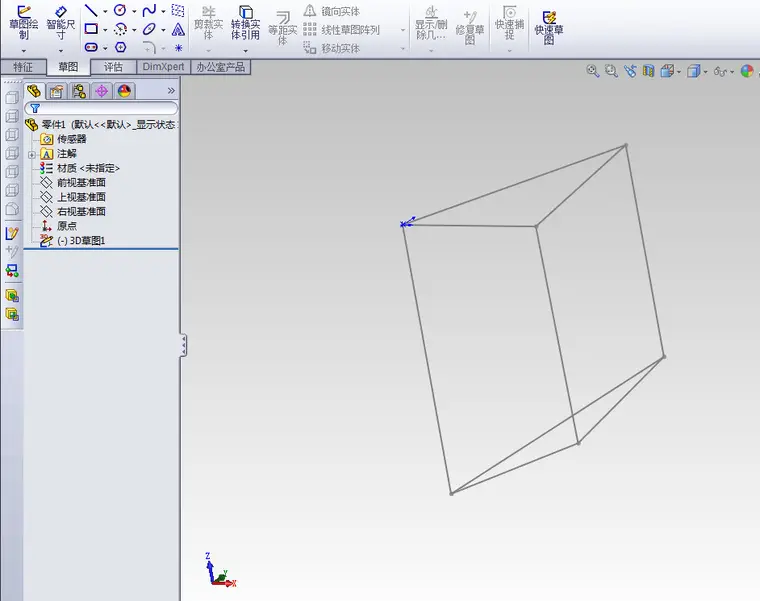Open dropdown under 转换实体引用

point(245,50)
